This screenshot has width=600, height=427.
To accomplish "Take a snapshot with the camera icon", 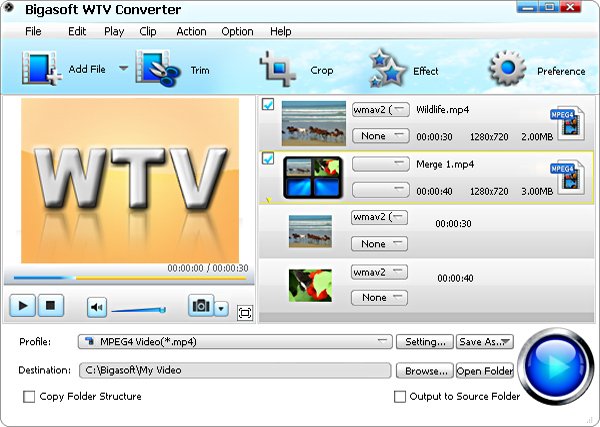I will pos(201,305).
